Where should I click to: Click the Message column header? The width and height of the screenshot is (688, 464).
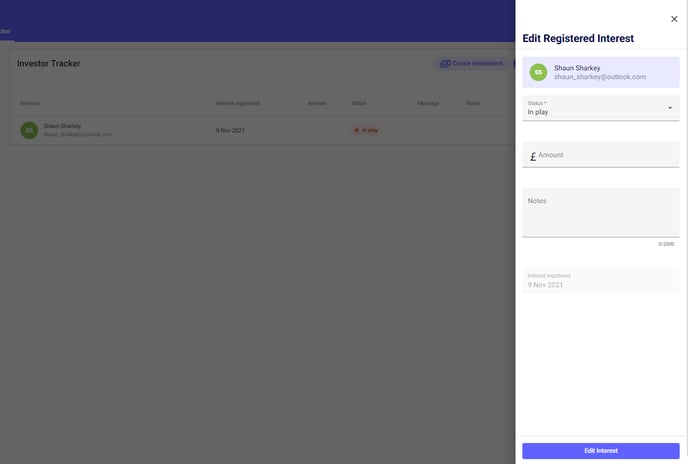[428, 103]
